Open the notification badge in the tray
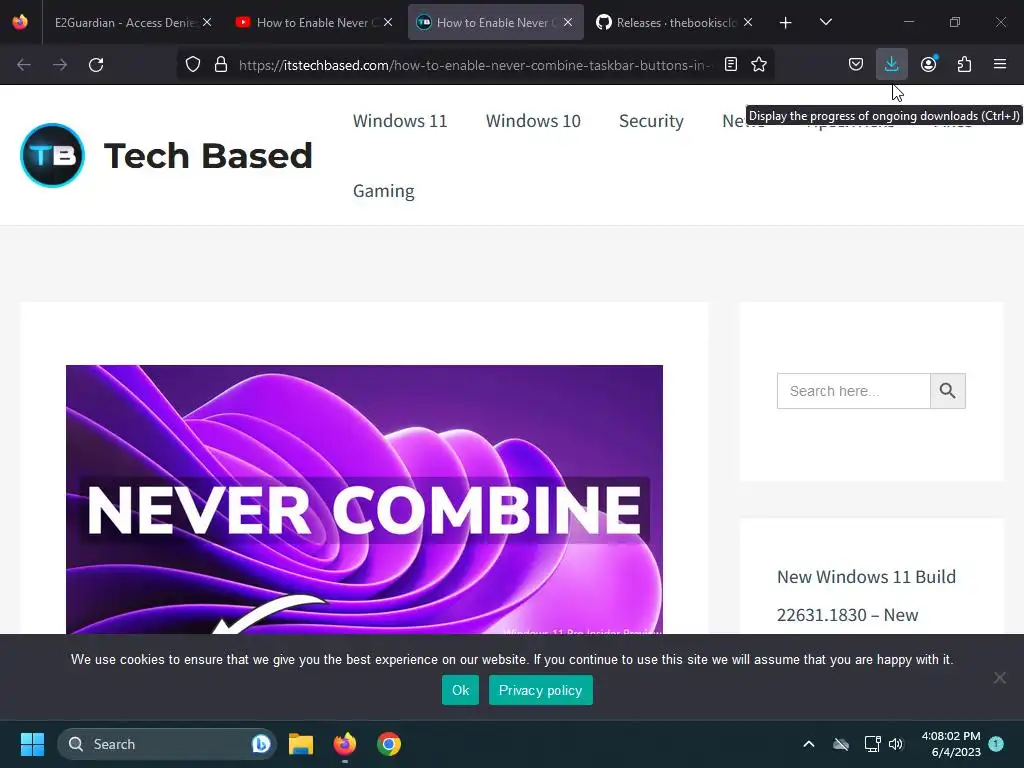1024x768 pixels. click(x=996, y=744)
